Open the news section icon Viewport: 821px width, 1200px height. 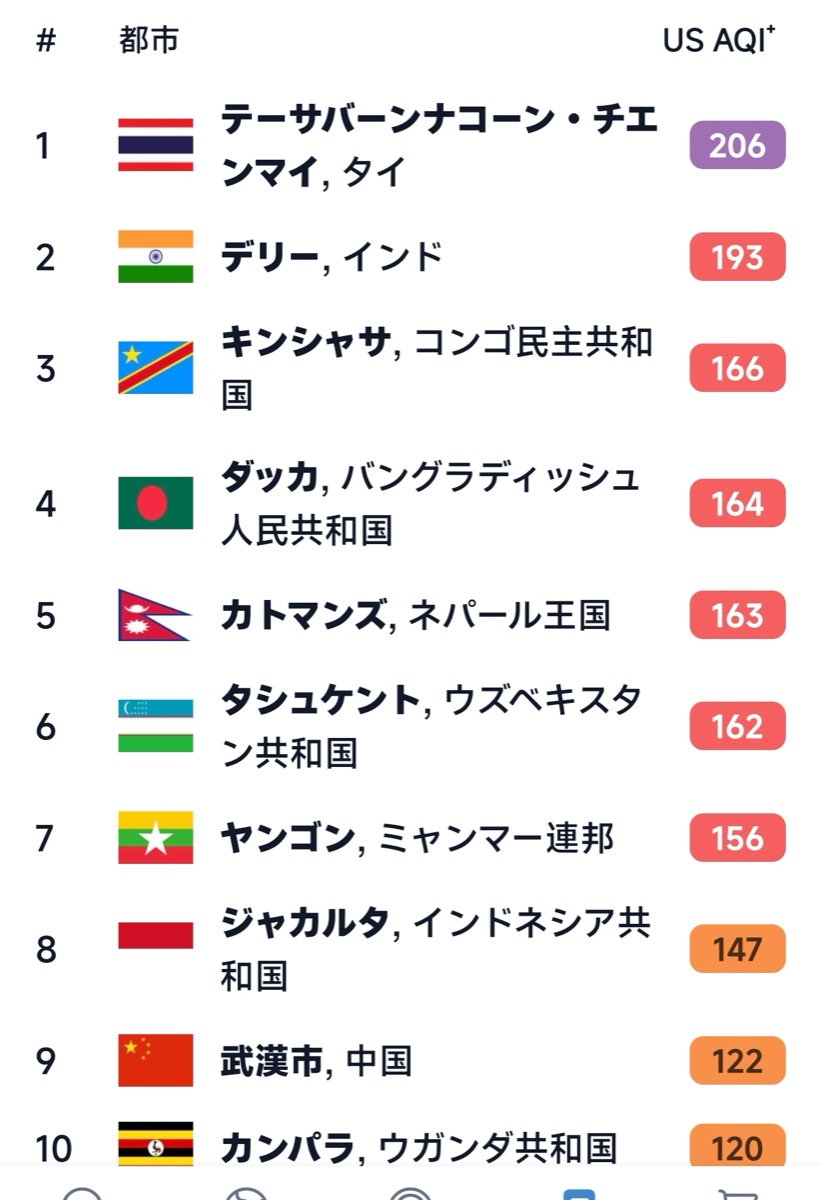point(412,1192)
